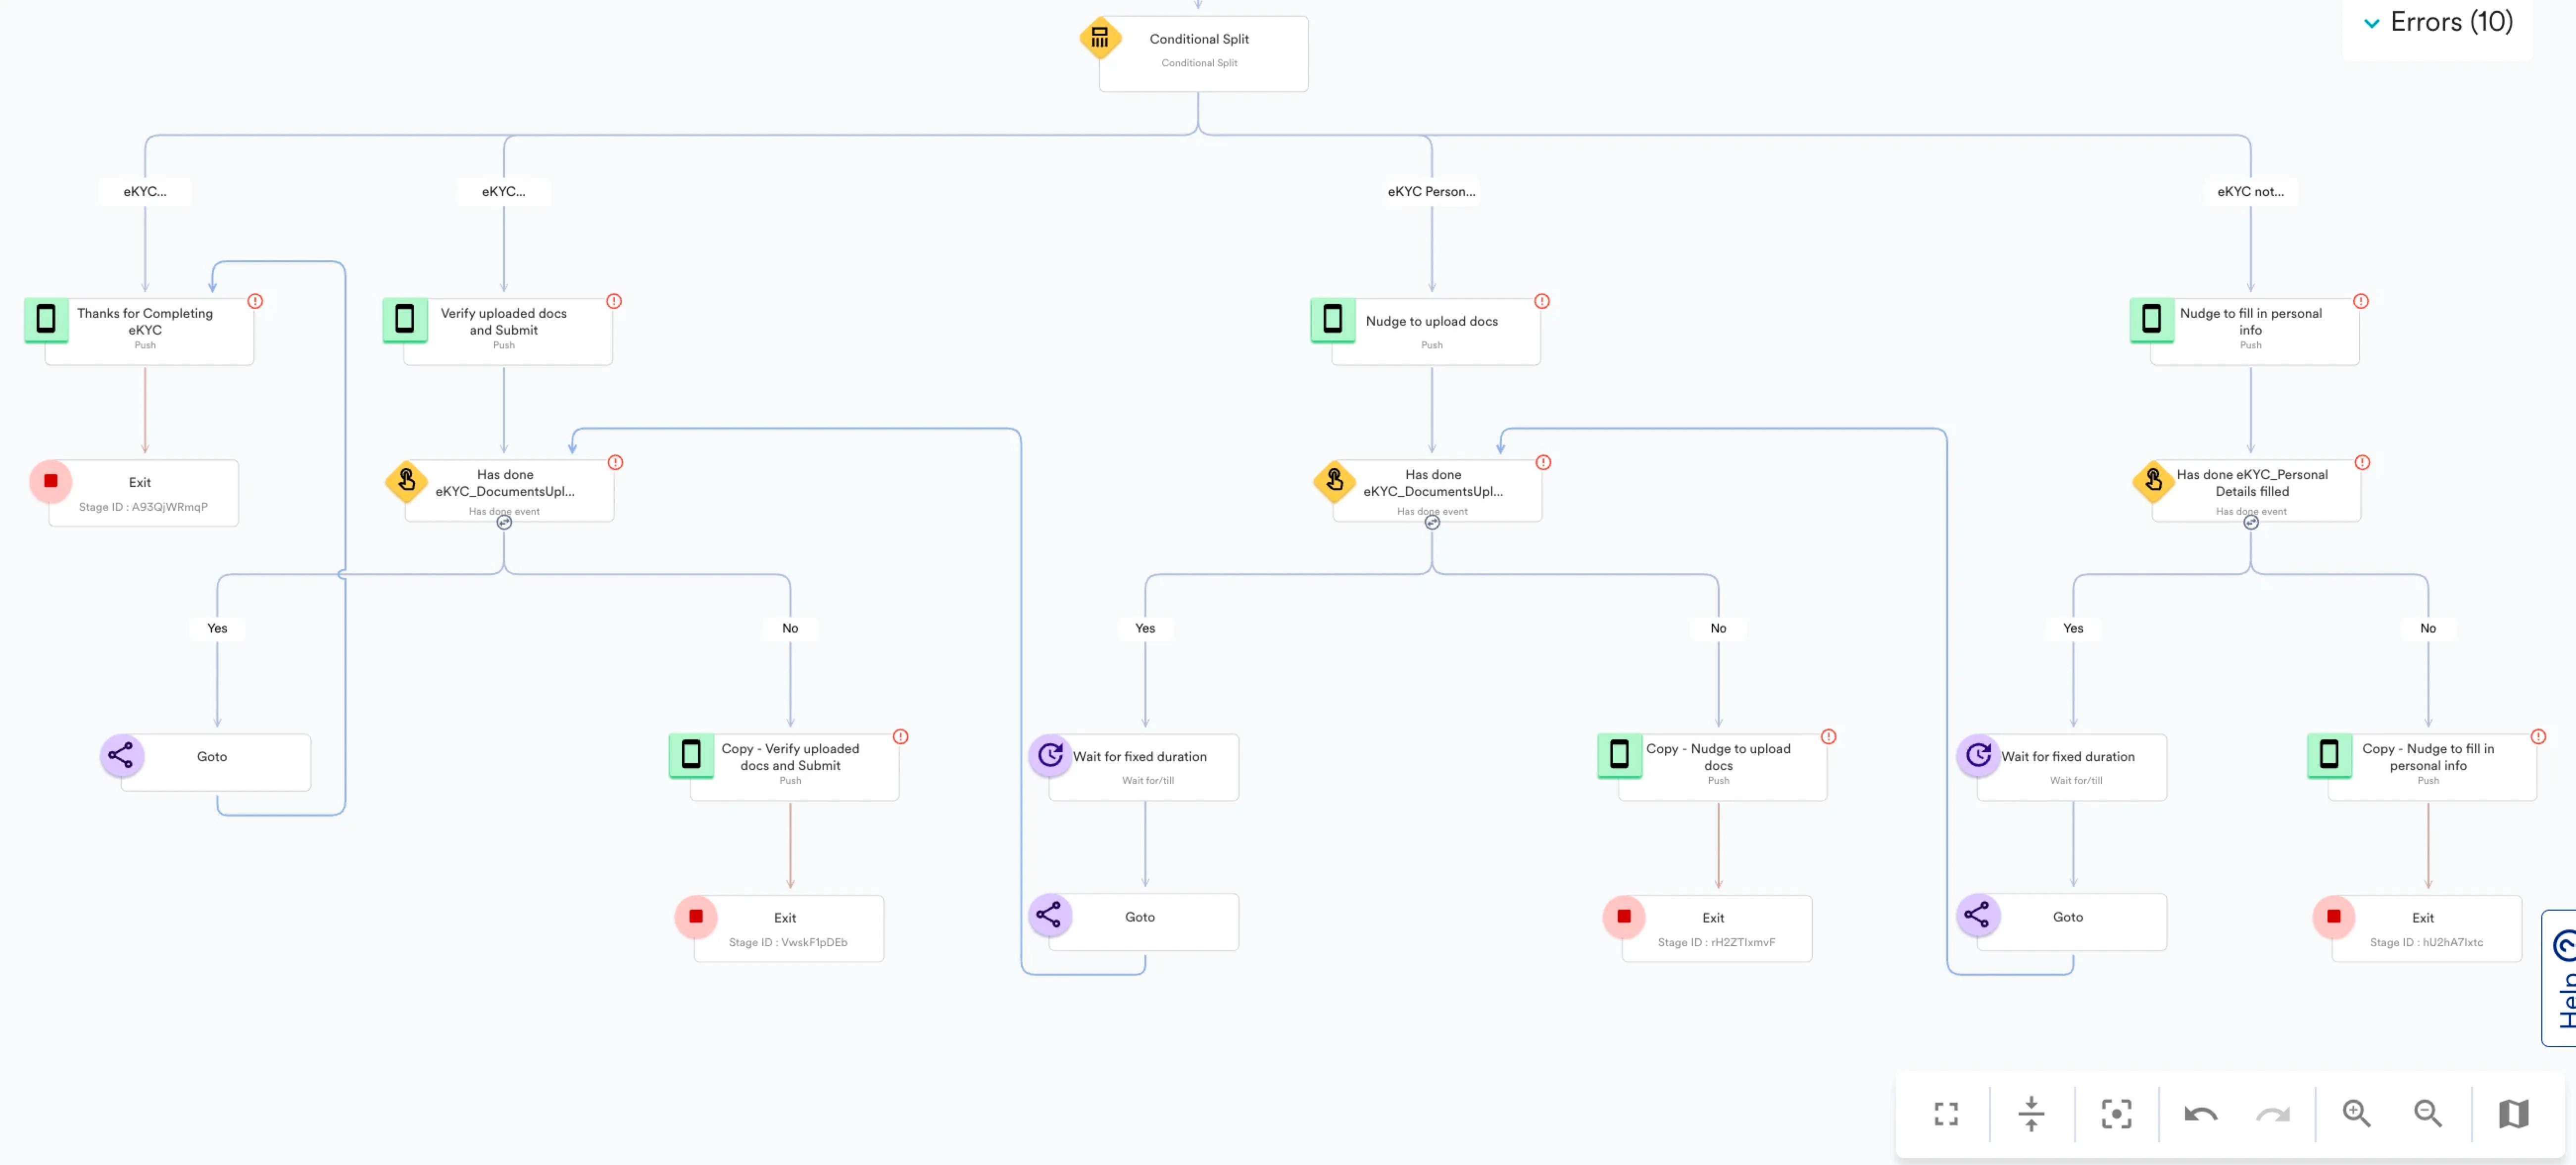This screenshot has width=2576, height=1165.
Task: Click the vertical compress layout icon
Action: pos(2031,1113)
